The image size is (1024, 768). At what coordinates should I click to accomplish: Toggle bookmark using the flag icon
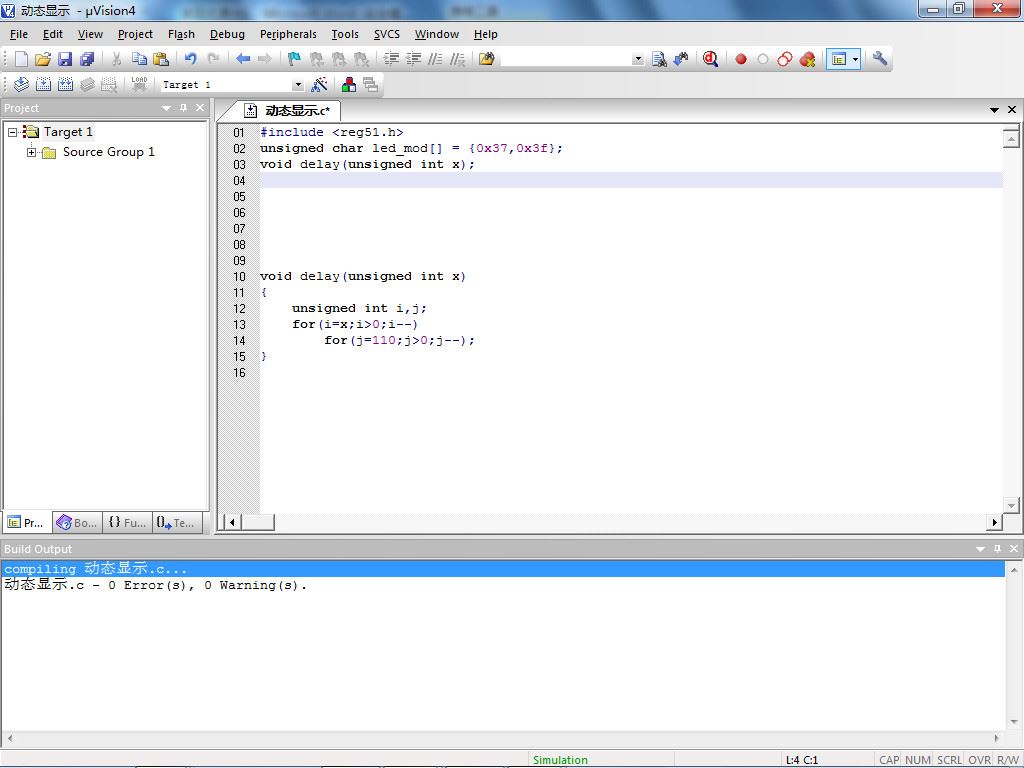click(x=294, y=59)
